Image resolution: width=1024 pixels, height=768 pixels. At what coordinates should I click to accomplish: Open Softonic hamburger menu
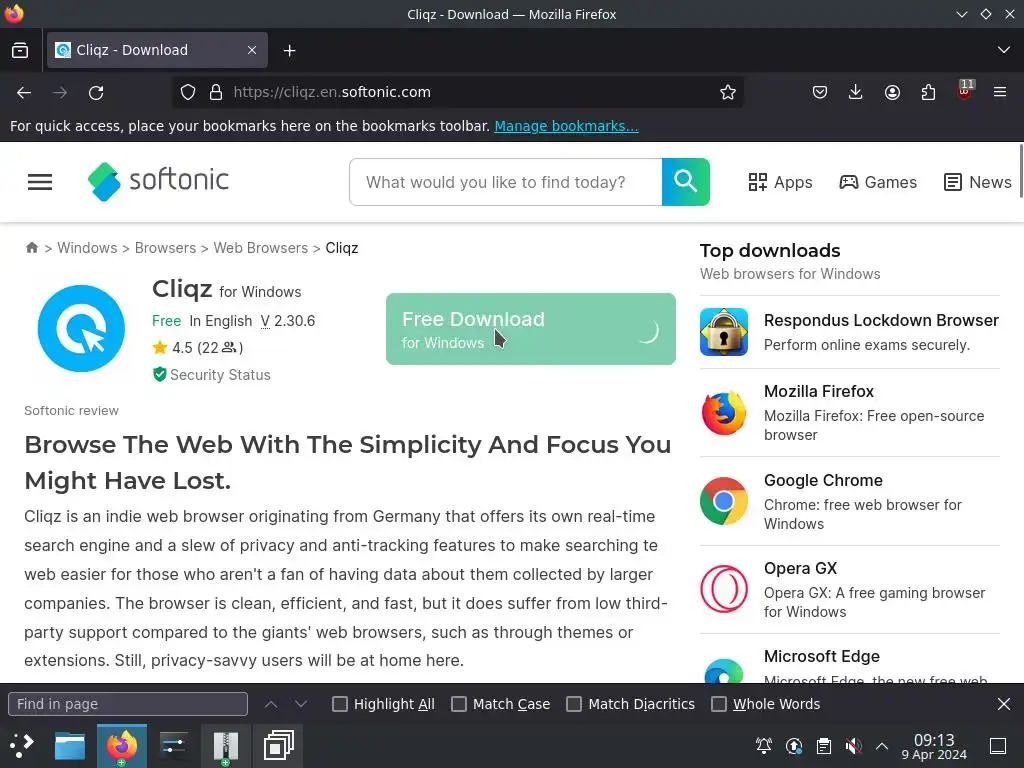(x=40, y=182)
